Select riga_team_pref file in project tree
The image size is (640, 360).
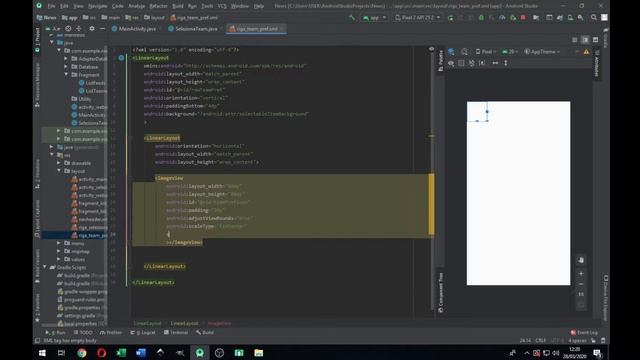(90, 235)
